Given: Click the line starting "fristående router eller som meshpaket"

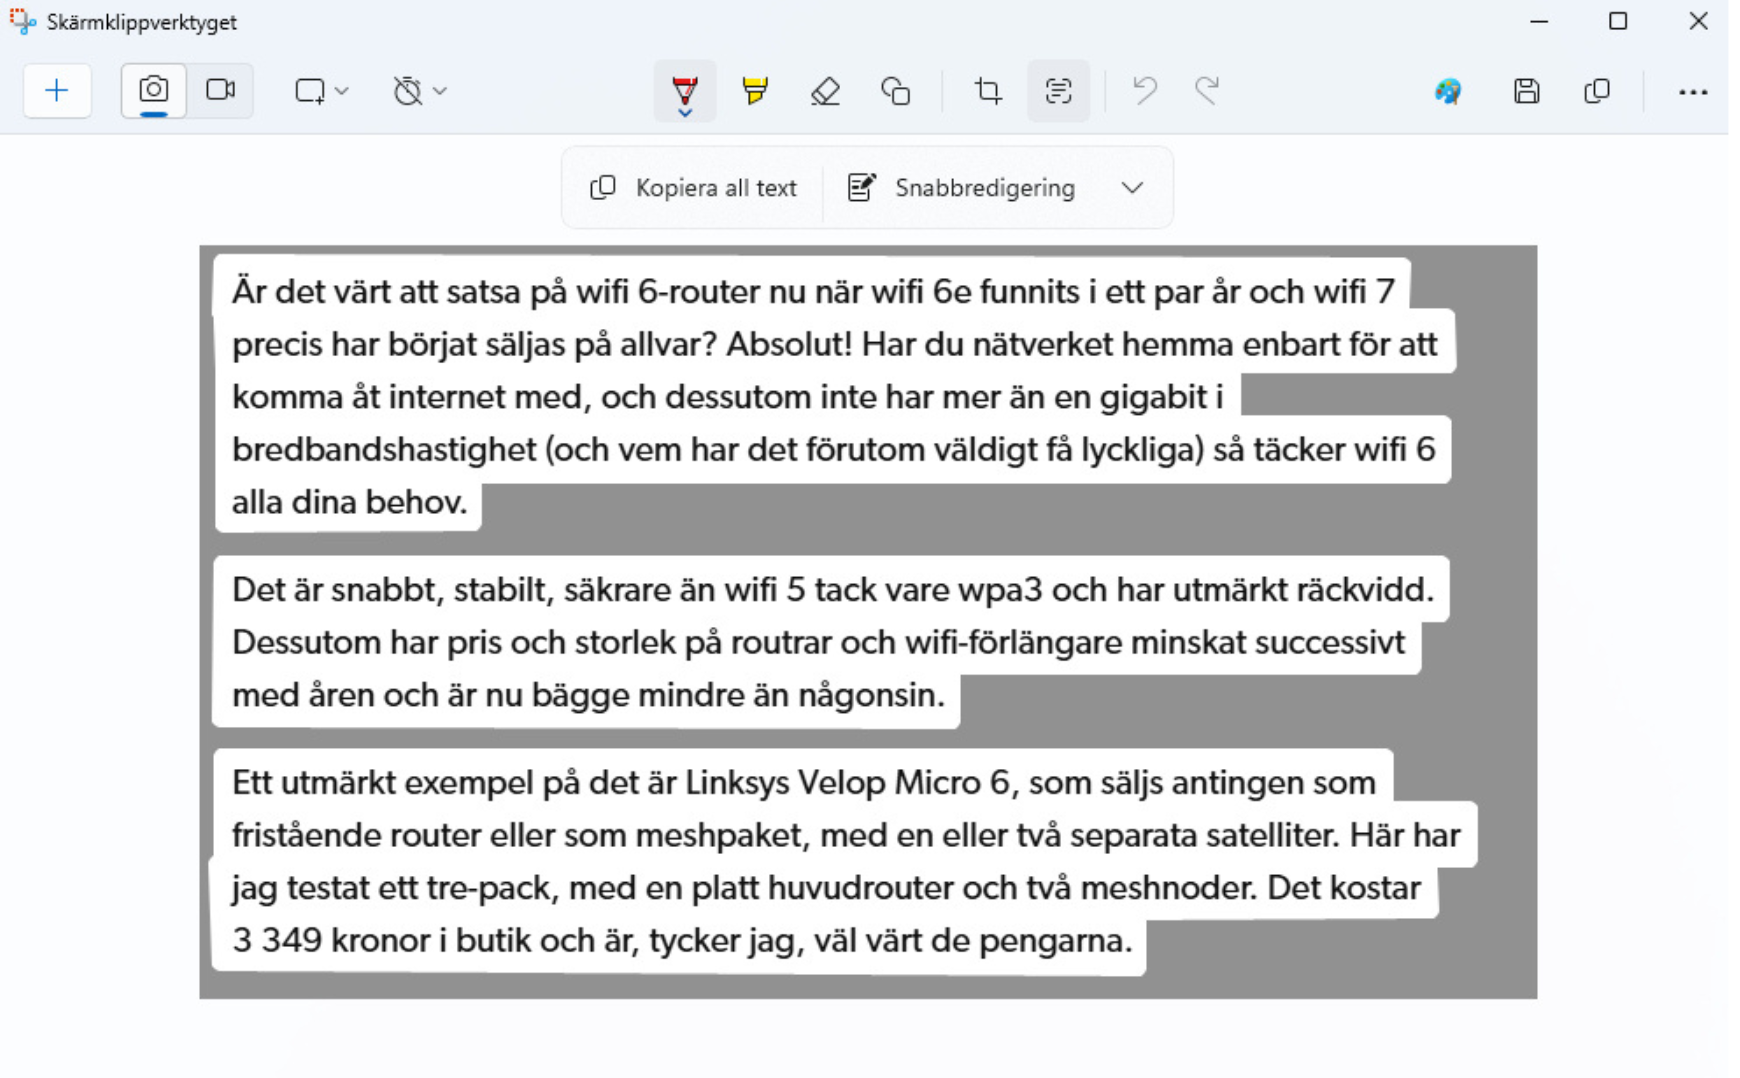Looking at the screenshot, I should click(x=846, y=835).
